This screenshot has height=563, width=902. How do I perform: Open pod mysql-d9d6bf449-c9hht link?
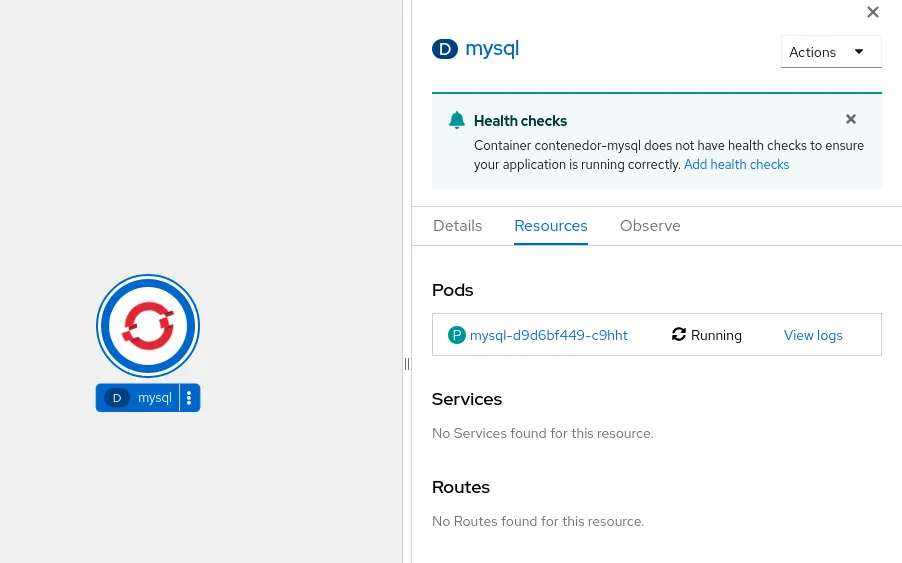(549, 335)
